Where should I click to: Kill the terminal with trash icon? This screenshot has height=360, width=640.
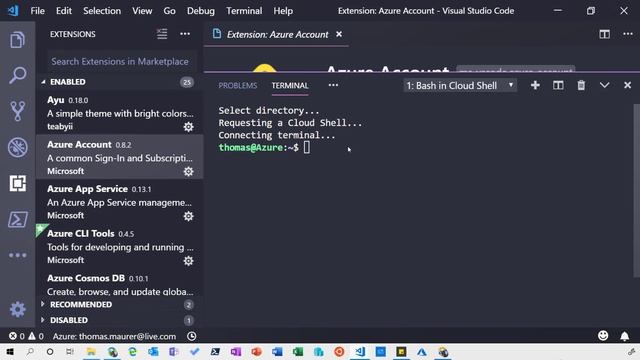point(581,85)
